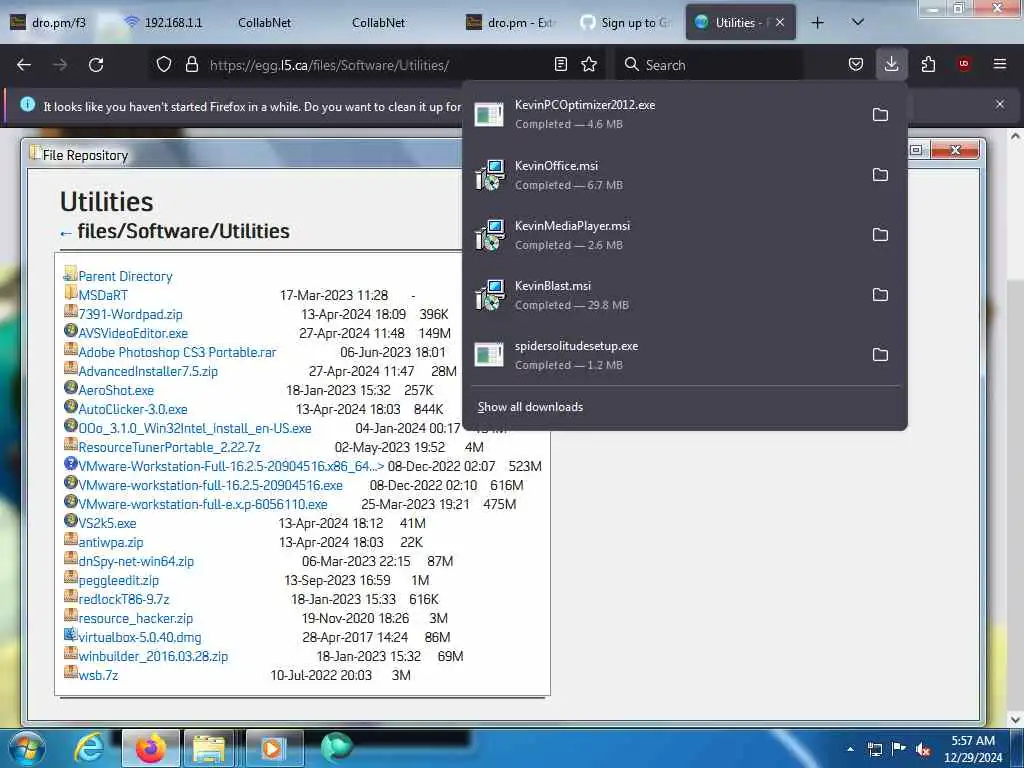Dismiss the Firefox refresh notification bar

coord(1000,104)
